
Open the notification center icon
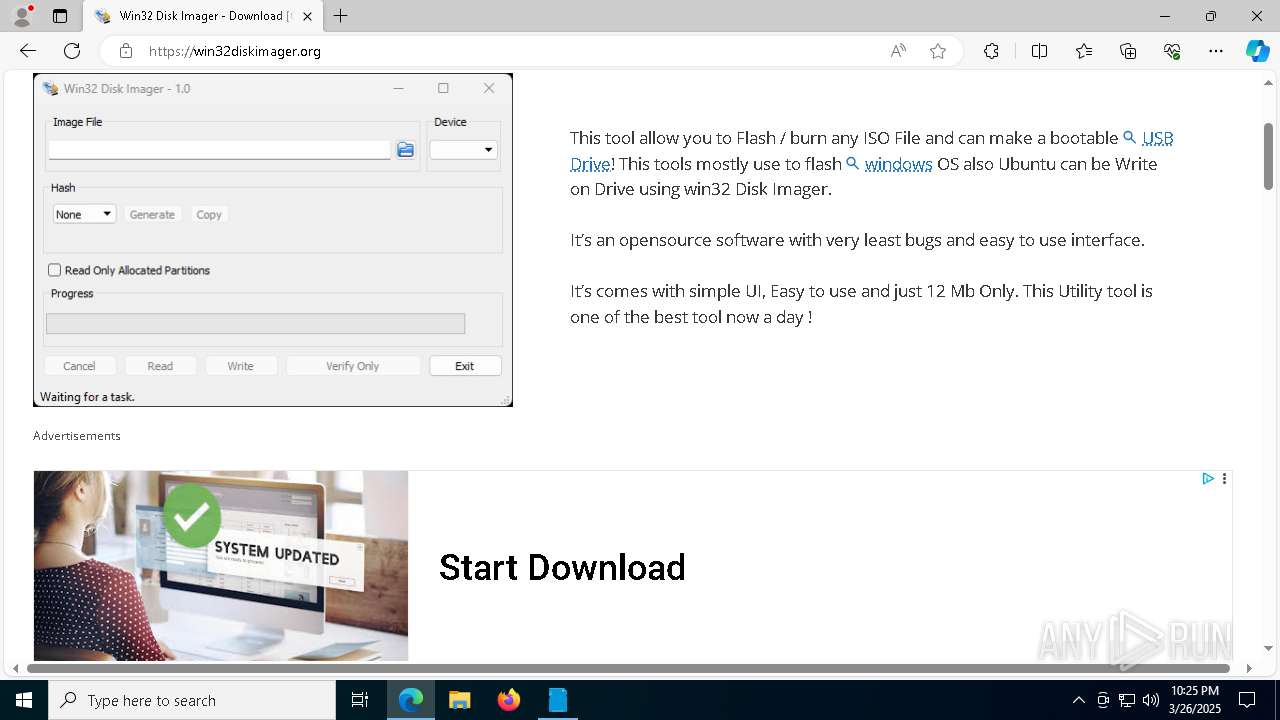pyautogui.click(x=1247, y=700)
